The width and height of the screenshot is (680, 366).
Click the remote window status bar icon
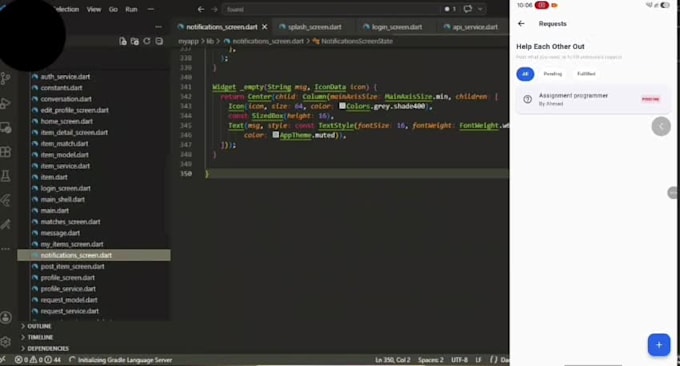tap(3, 360)
